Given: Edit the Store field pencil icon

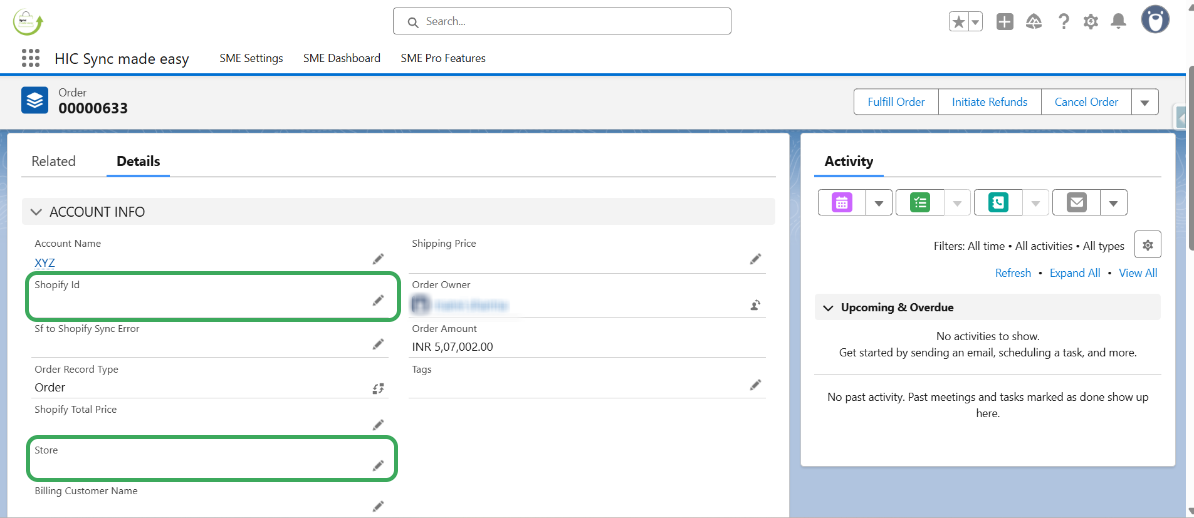Looking at the screenshot, I should (x=378, y=465).
